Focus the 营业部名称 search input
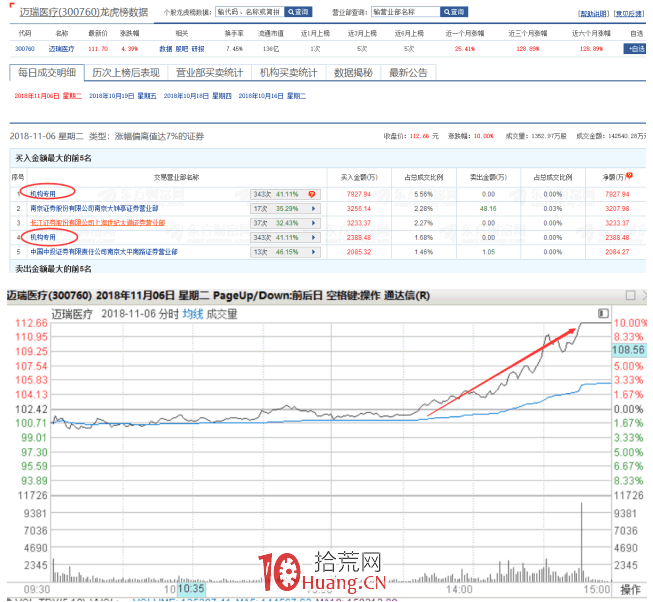This screenshot has height=602, width=653. [x=406, y=12]
